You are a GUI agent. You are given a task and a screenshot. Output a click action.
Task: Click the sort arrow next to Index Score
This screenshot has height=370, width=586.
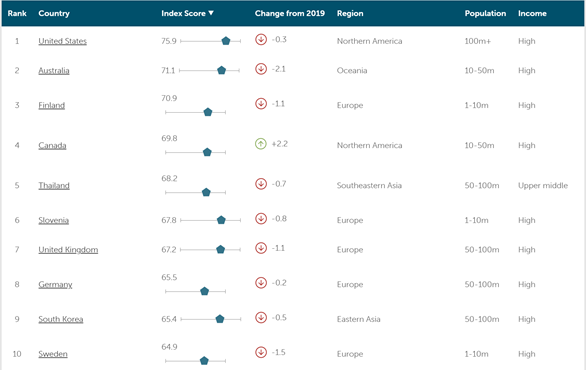click(211, 13)
